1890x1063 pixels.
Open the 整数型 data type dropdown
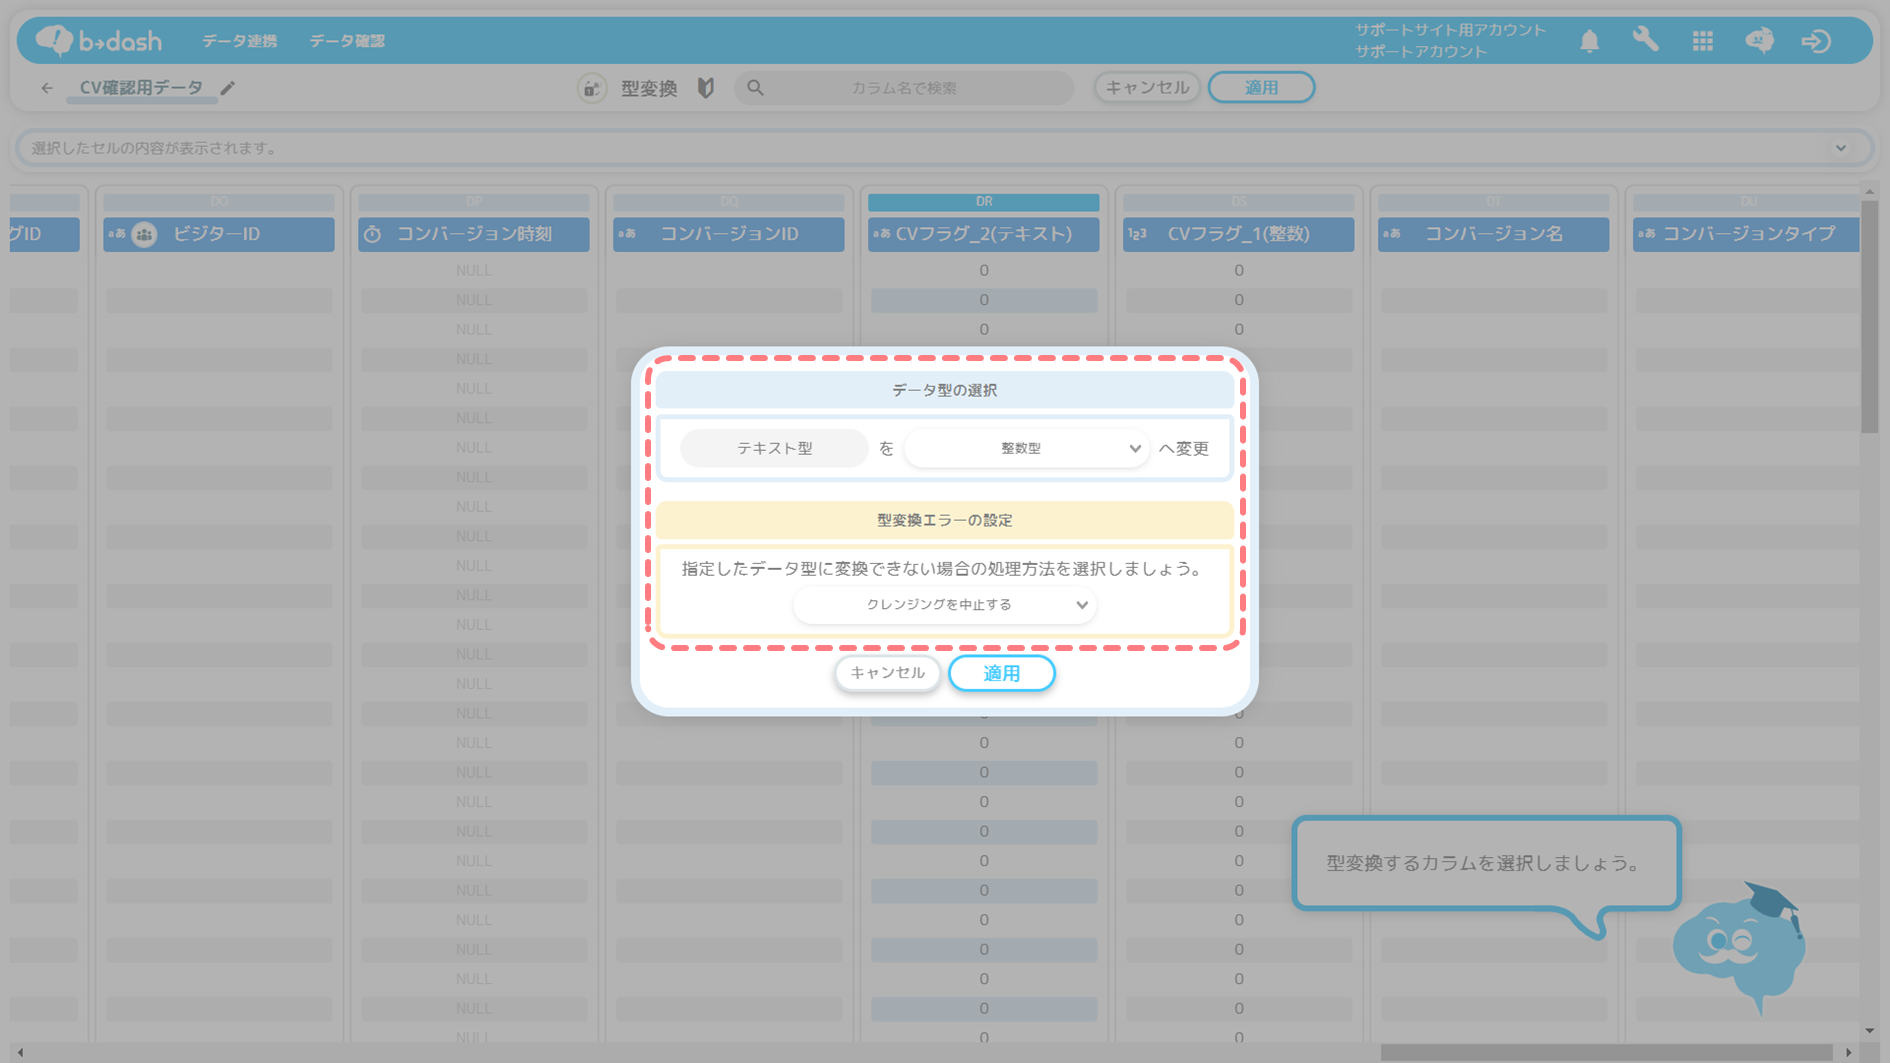[1026, 448]
